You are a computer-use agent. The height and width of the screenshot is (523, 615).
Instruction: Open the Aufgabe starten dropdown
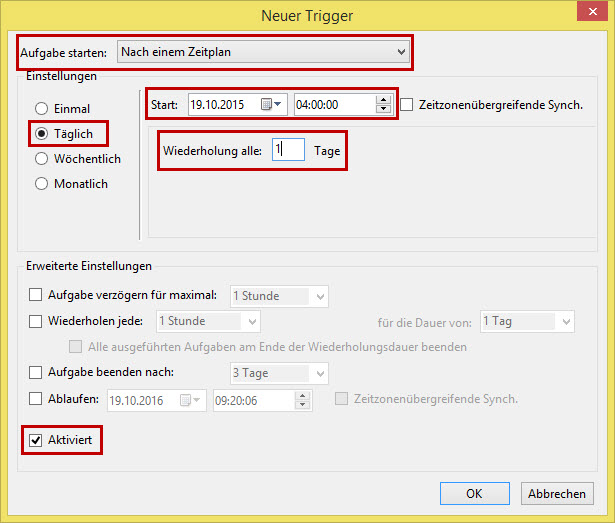click(x=264, y=51)
